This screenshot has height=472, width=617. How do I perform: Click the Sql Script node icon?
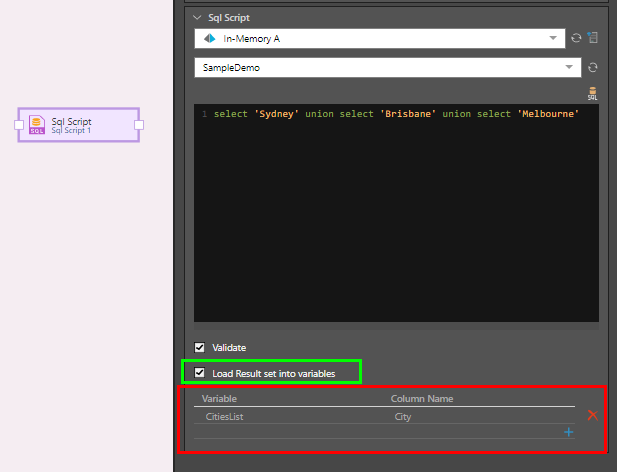(37, 125)
